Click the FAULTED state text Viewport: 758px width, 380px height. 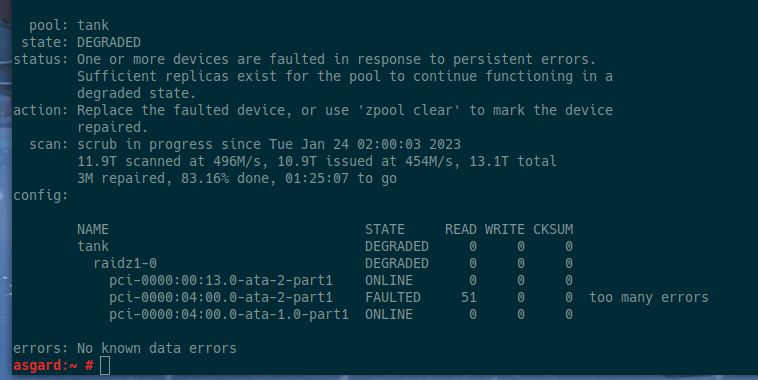click(x=393, y=297)
